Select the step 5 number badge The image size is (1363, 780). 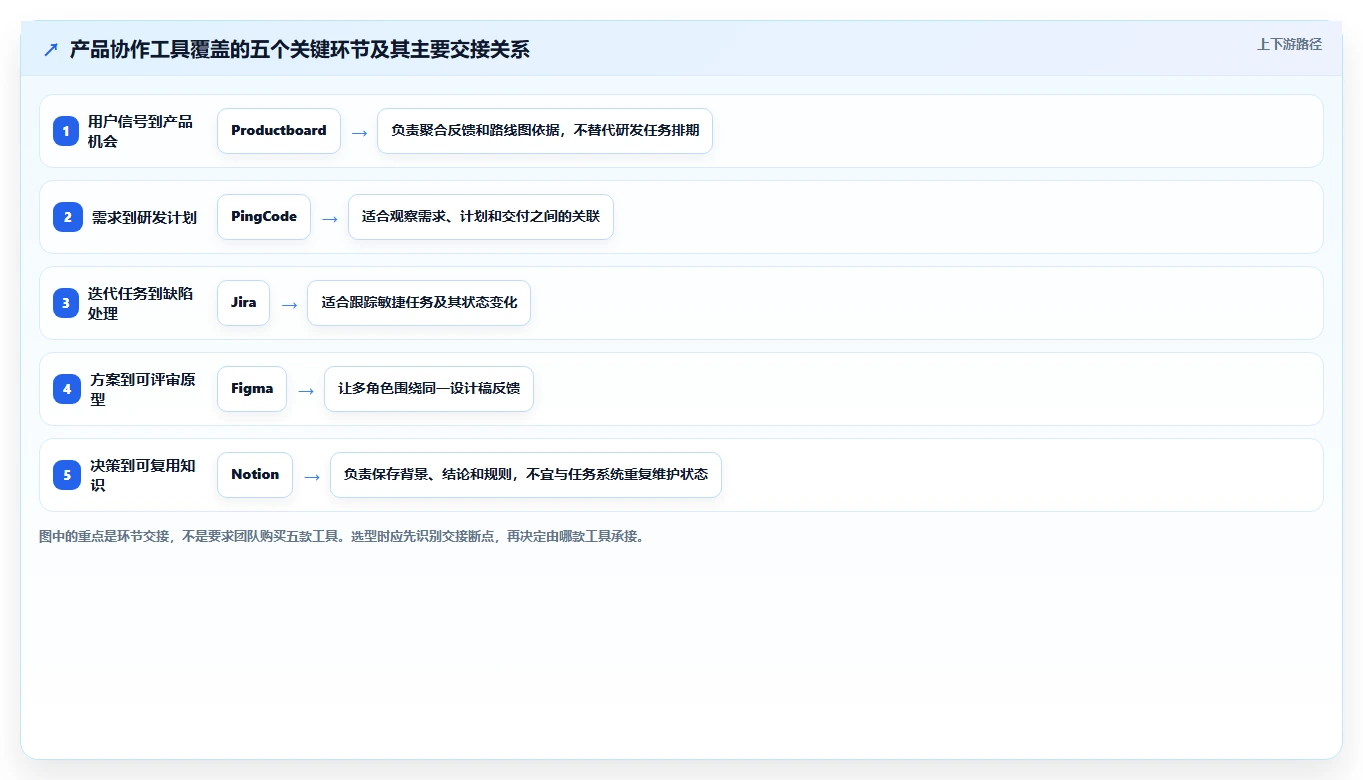[66, 475]
